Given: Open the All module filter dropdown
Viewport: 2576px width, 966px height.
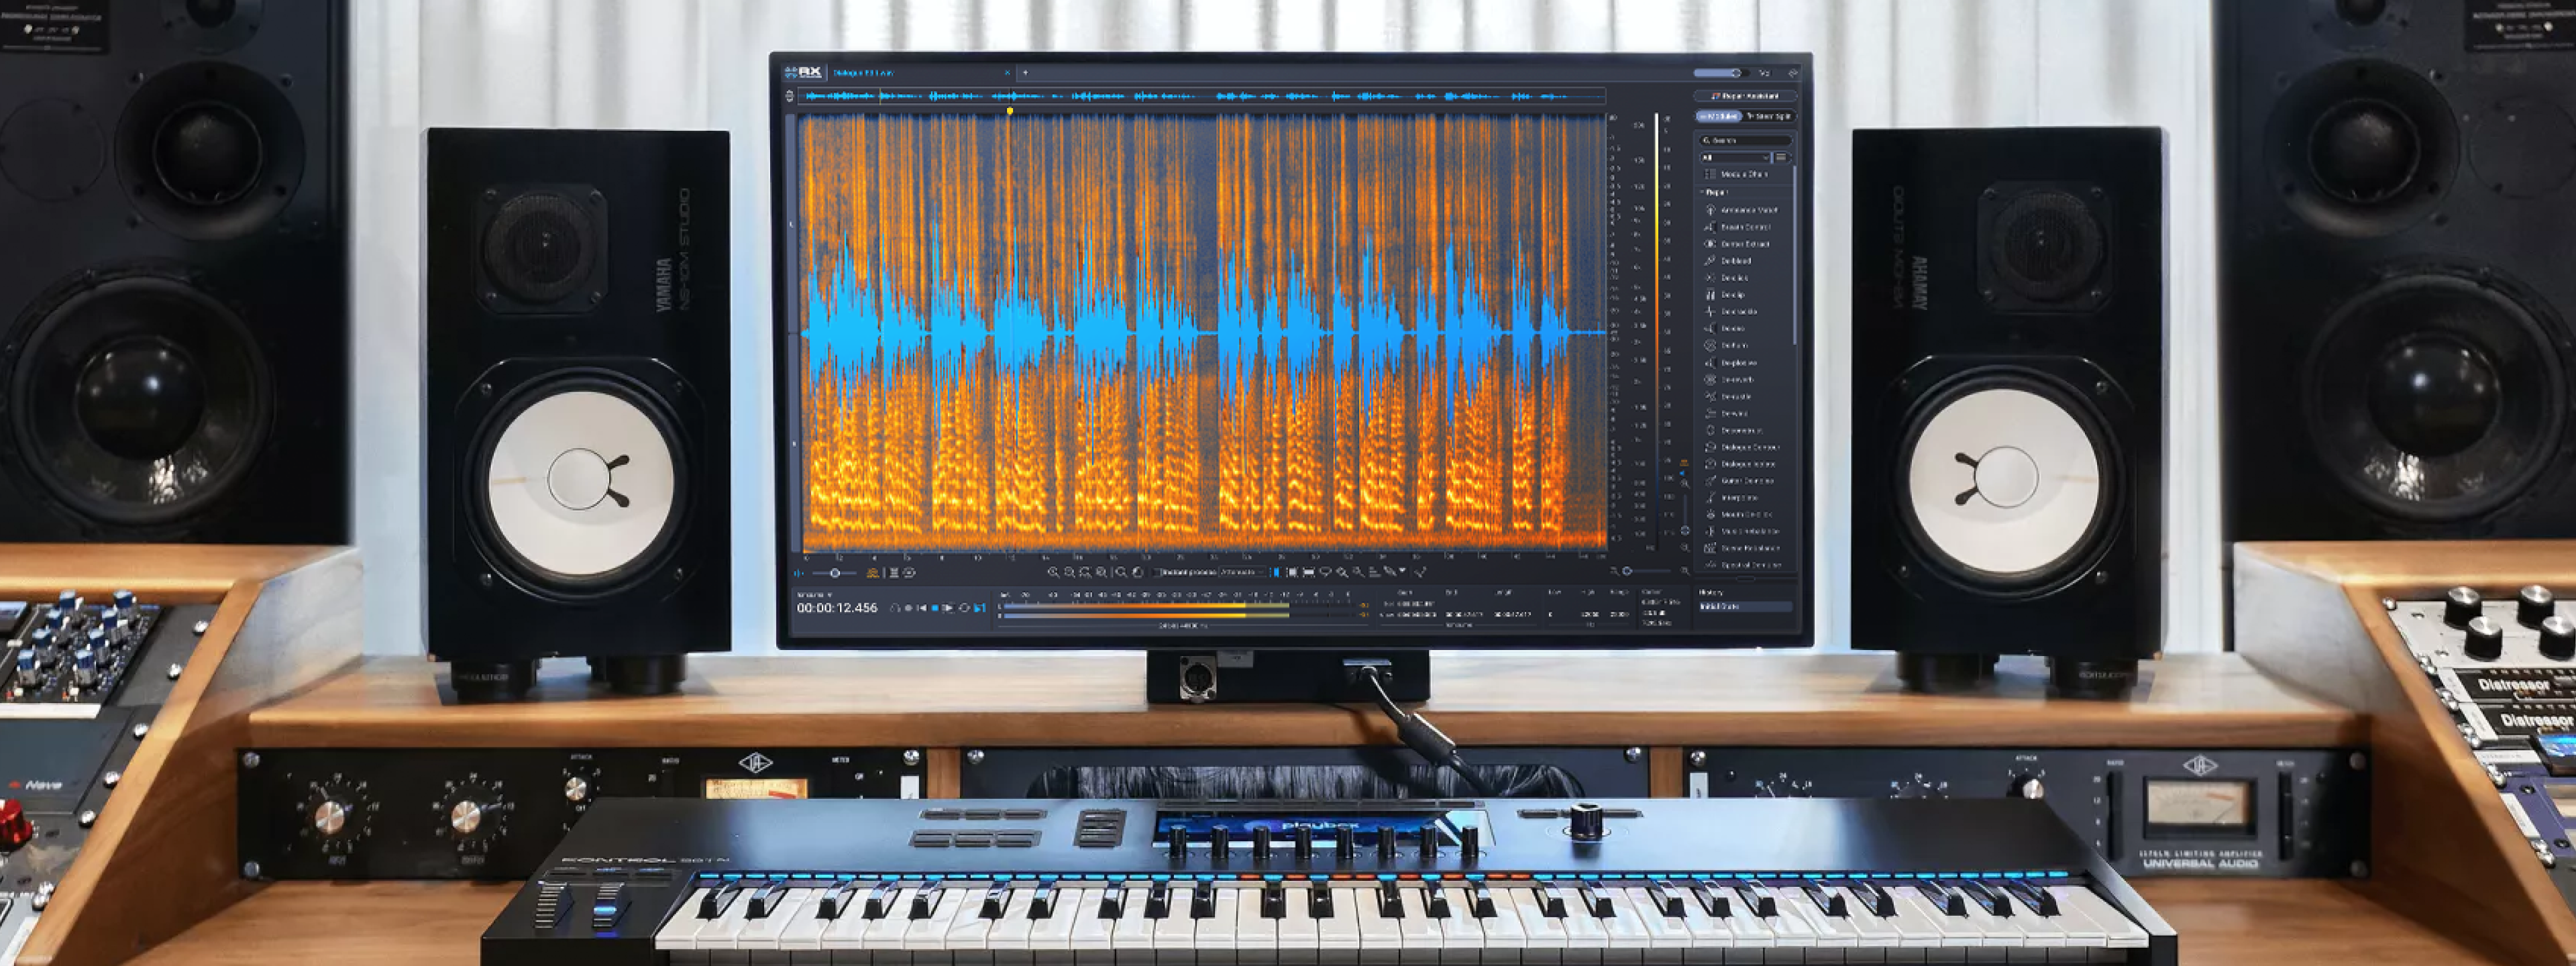Looking at the screenshot, I should 1736,158.
